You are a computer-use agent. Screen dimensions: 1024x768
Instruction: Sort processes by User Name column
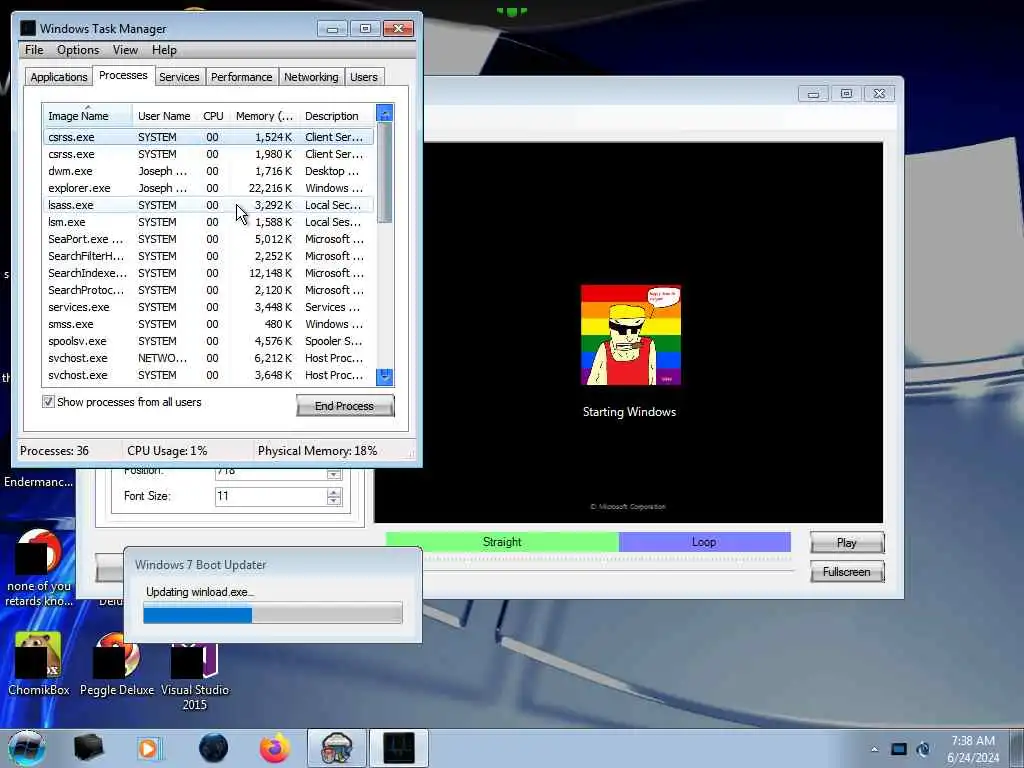point(164,116)
